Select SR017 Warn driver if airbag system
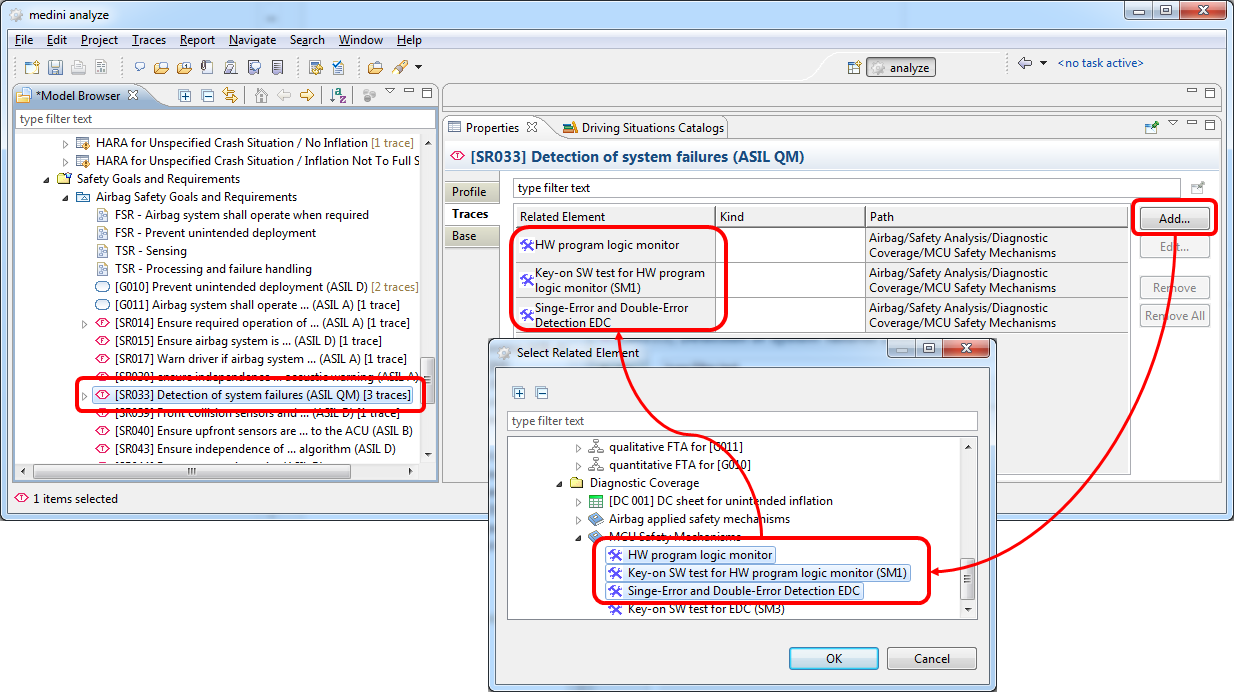 [x=260, y=359]
